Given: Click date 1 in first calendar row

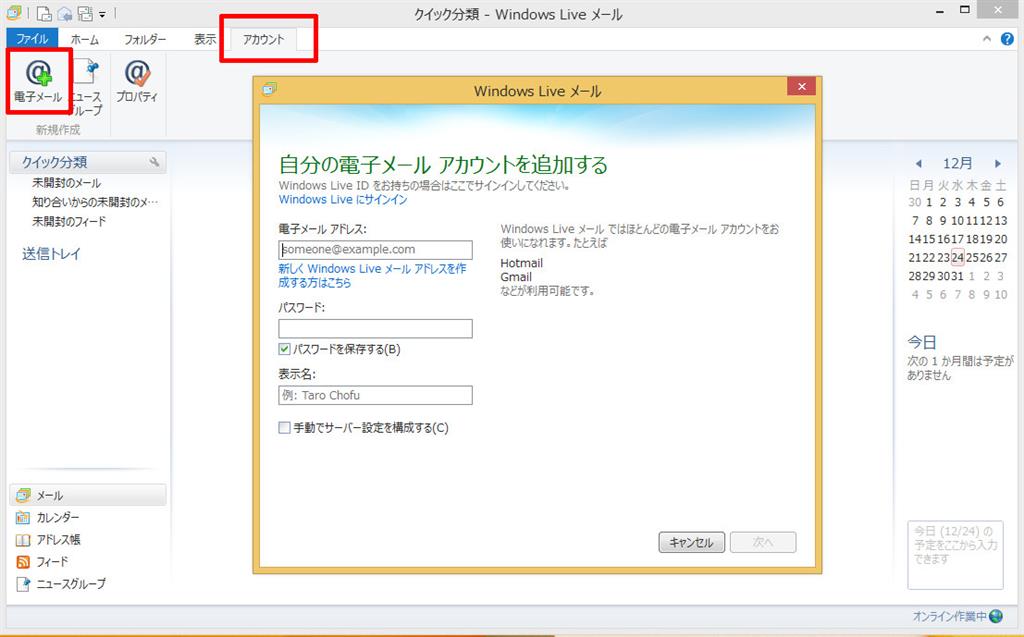Looking at the screenshot, I should pyautogui.click(x=929, y=202).
